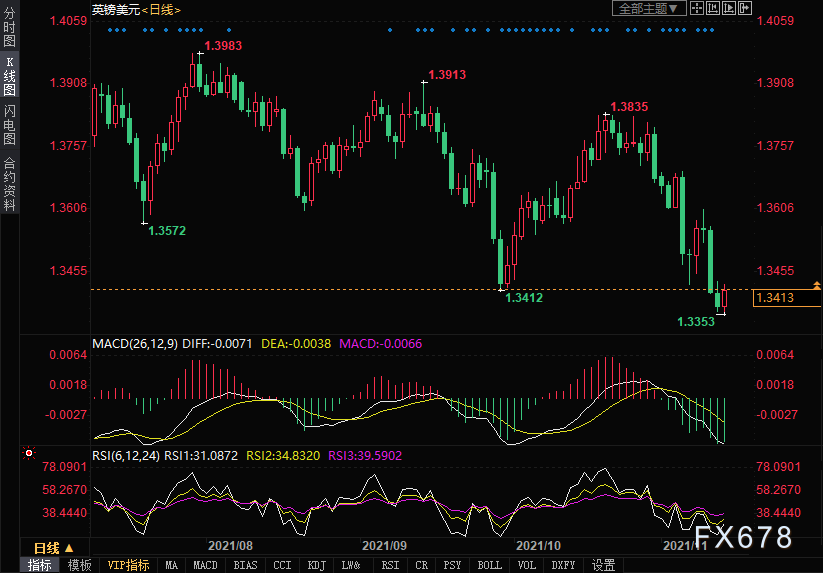
Task: Switch to 闪电图 side tab
Action: (x=9, y=124)
